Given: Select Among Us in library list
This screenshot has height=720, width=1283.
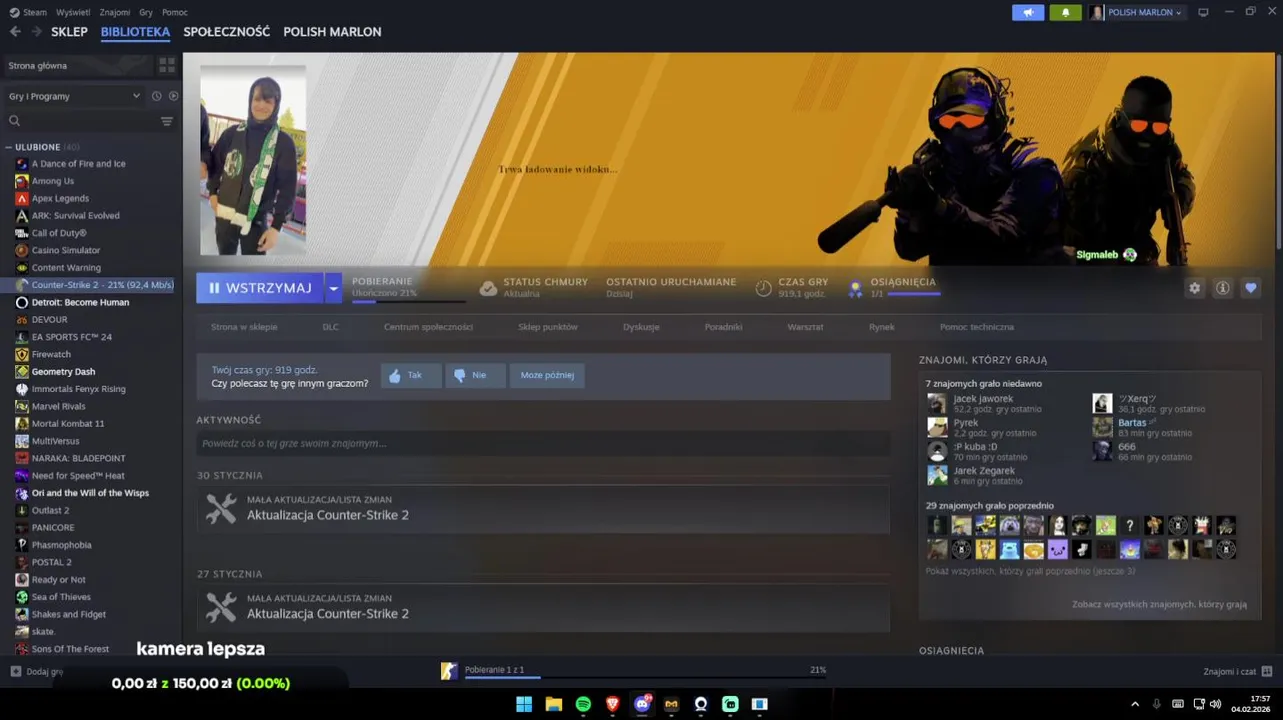Looking at the screenshot, I should pyautogui.click(x=53, y=181).
